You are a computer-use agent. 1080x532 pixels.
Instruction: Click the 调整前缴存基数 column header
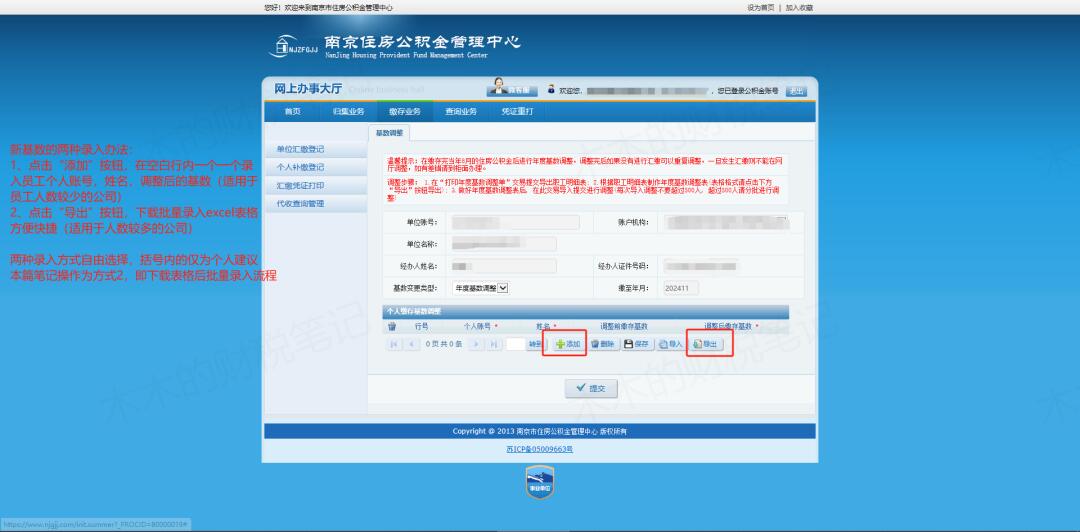click(x=624, y=326)
